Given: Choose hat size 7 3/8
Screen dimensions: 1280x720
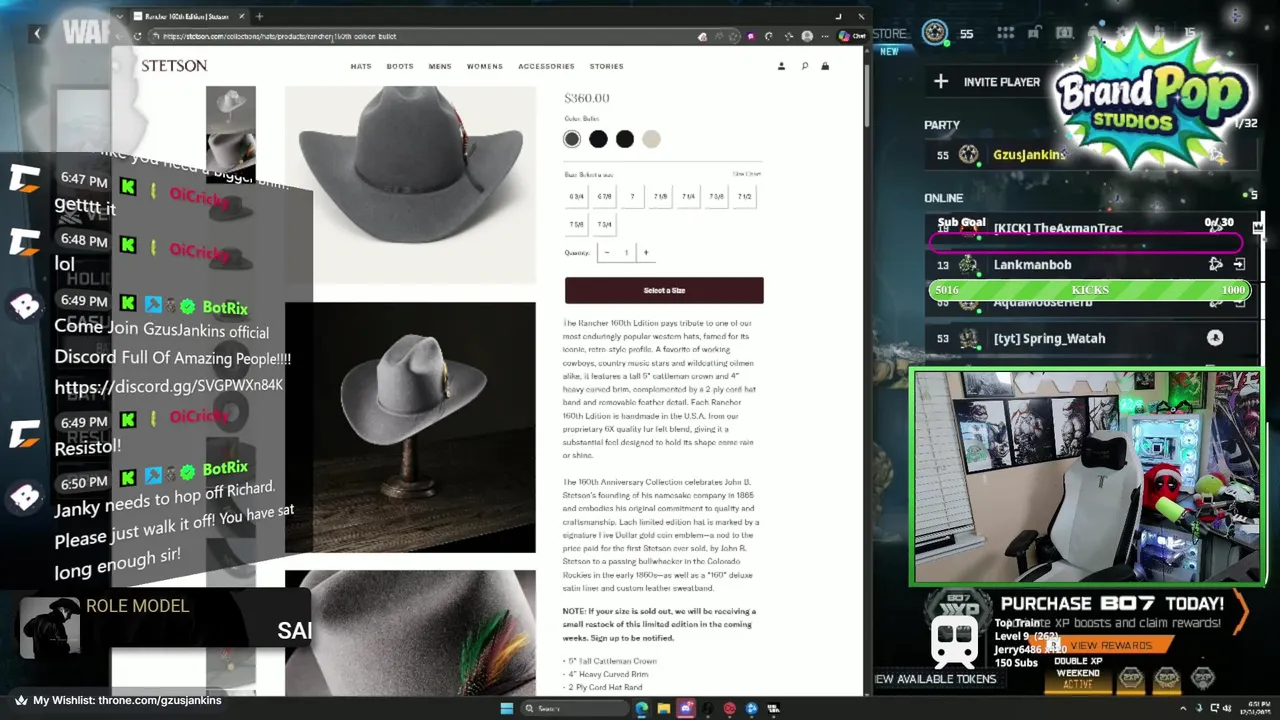Looking at the screenshot, I should click(x=716, y=196).
